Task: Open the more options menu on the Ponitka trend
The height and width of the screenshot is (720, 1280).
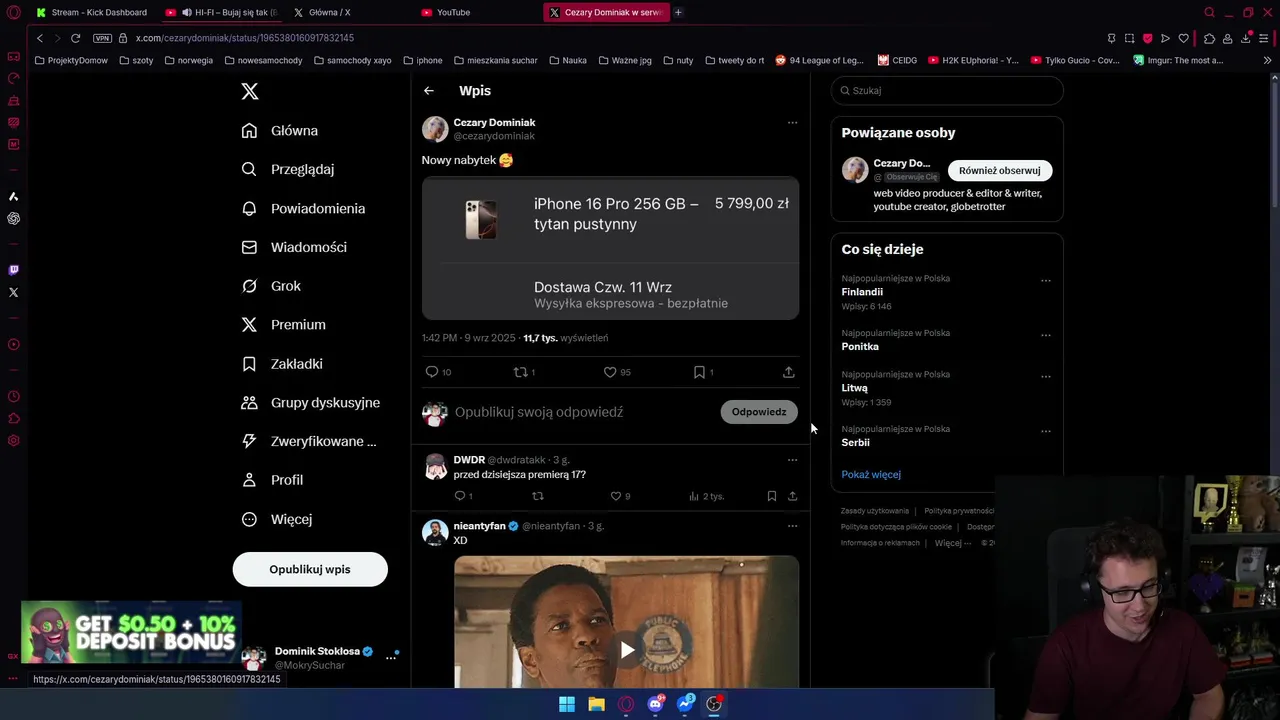Action: point(1046,335)
